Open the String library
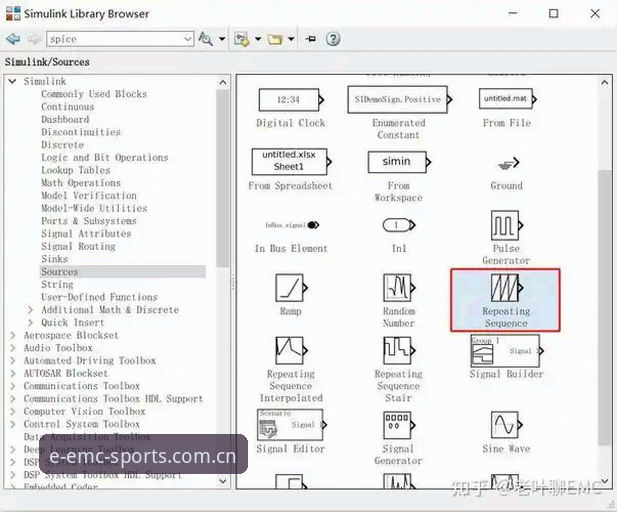The width and height of the screenshot is (617, 512). [57, 285]
